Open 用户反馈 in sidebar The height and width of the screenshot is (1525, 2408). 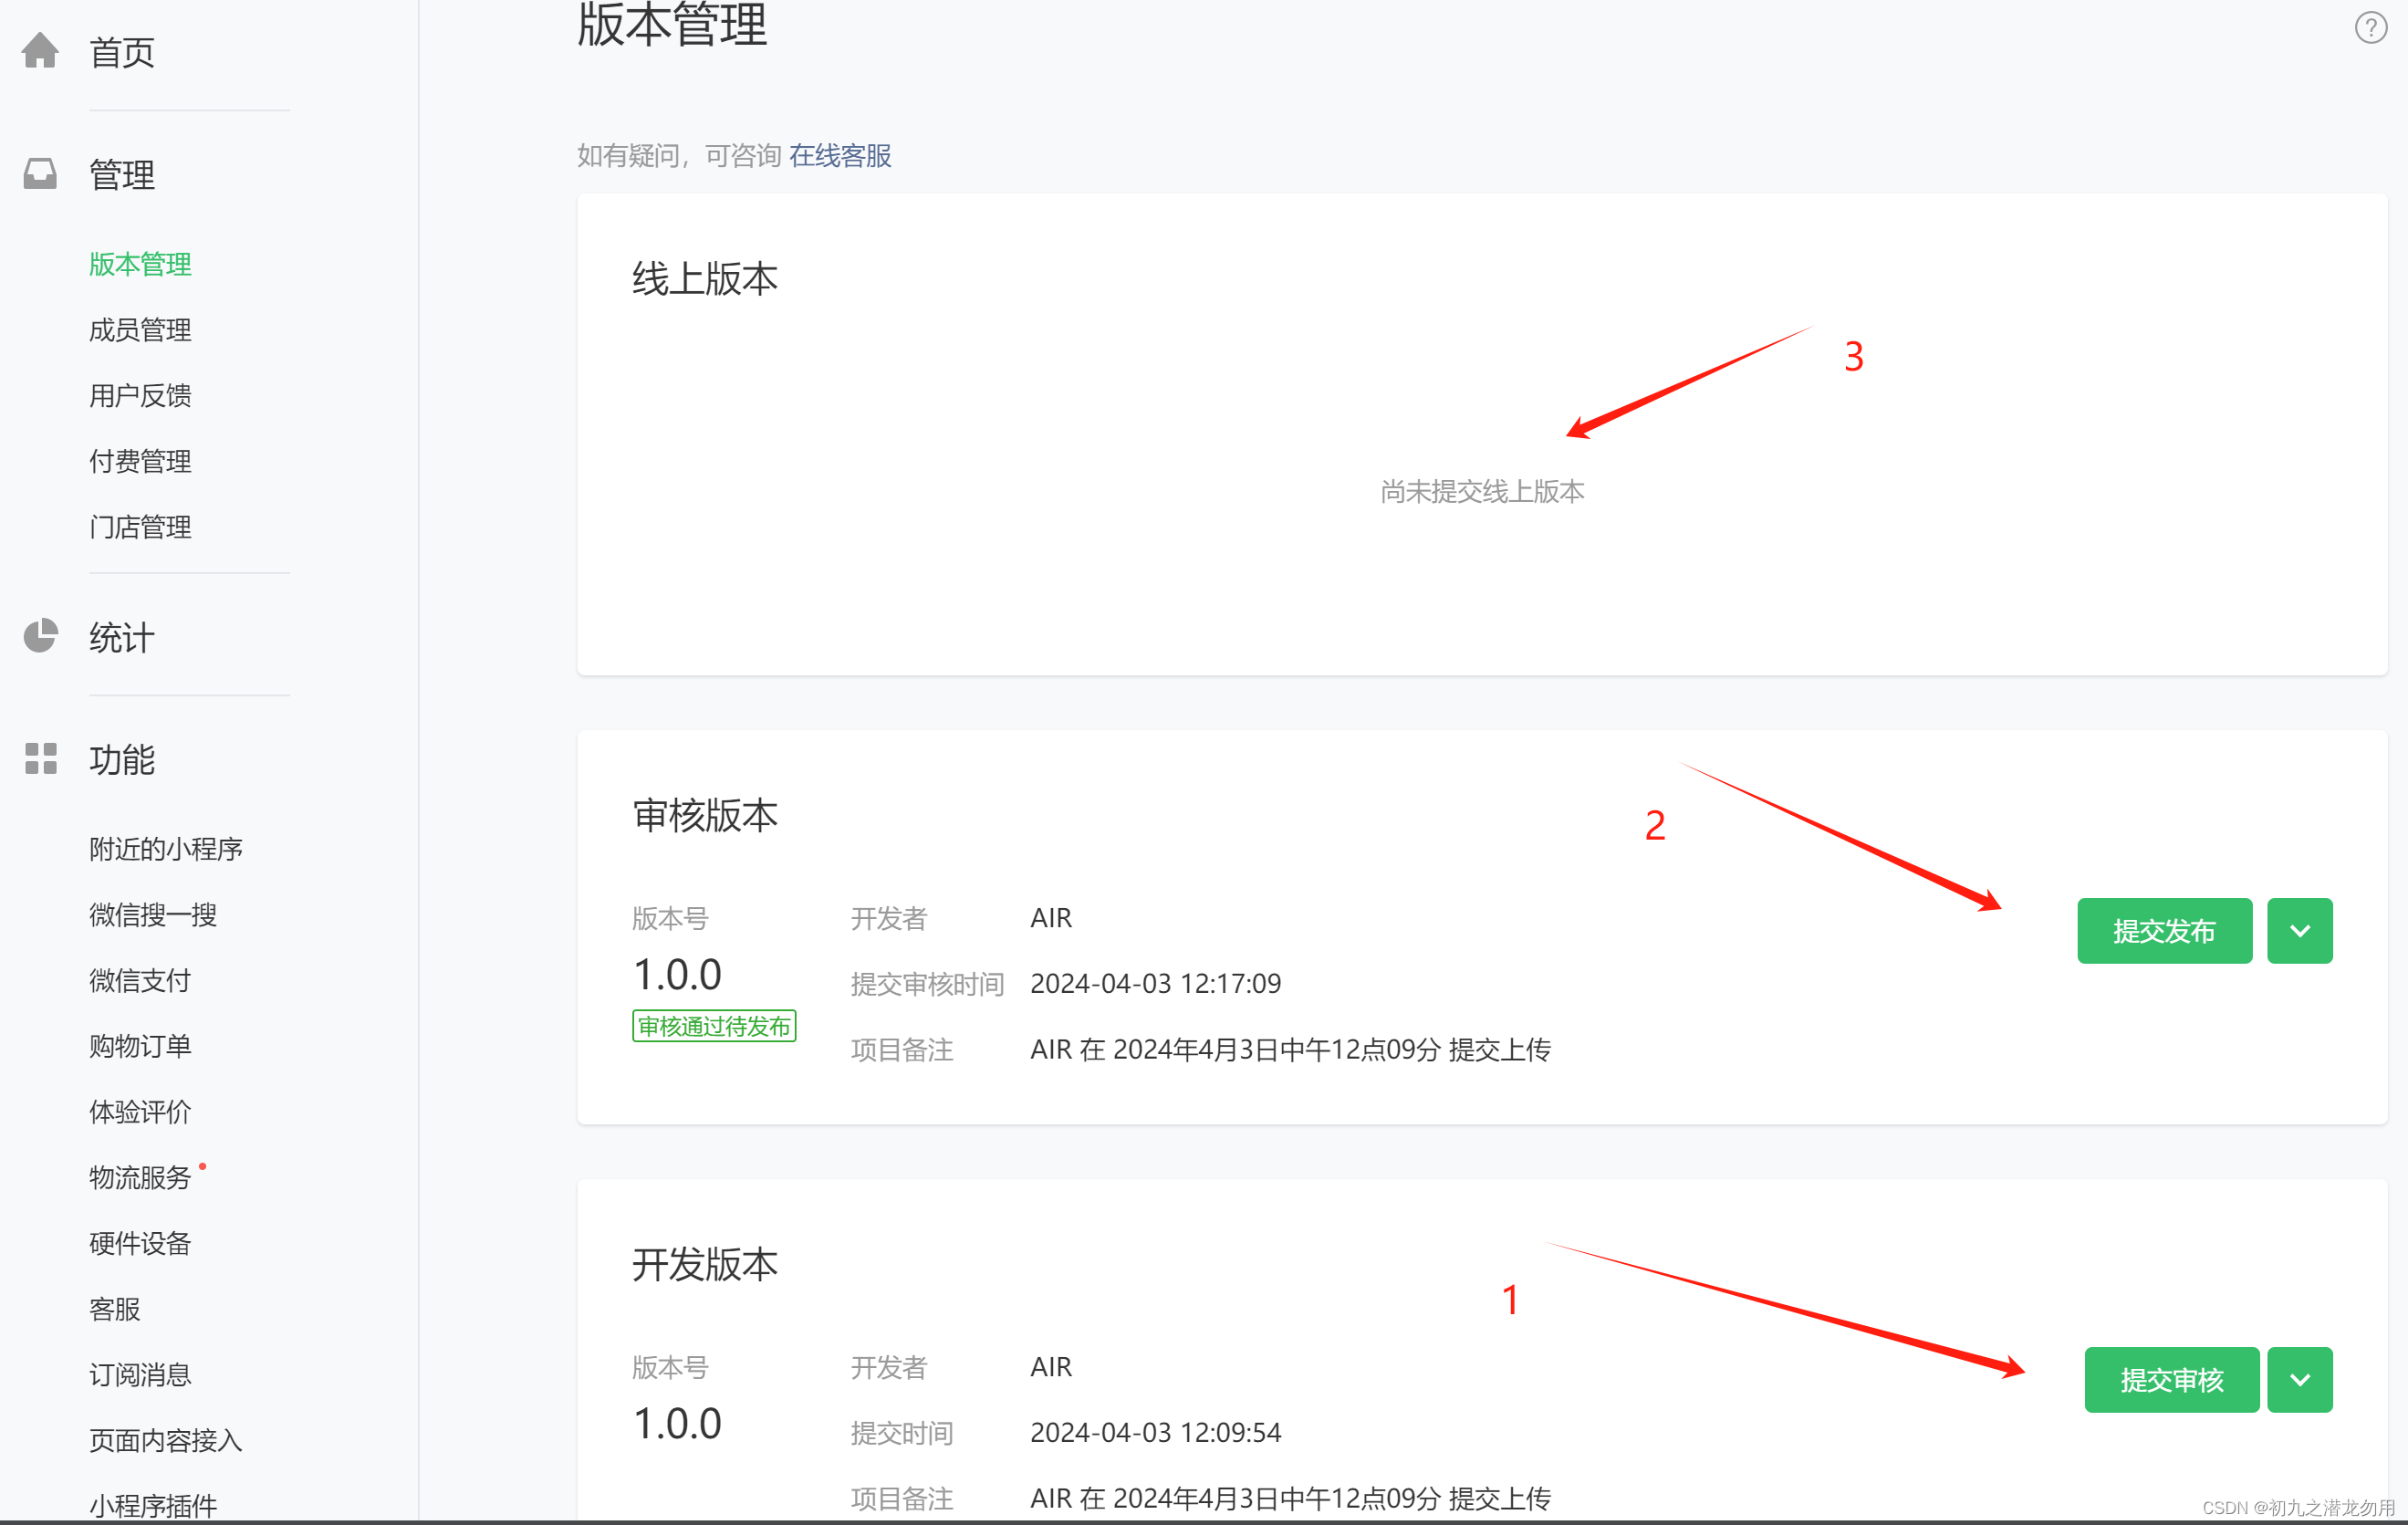[140, 396]
